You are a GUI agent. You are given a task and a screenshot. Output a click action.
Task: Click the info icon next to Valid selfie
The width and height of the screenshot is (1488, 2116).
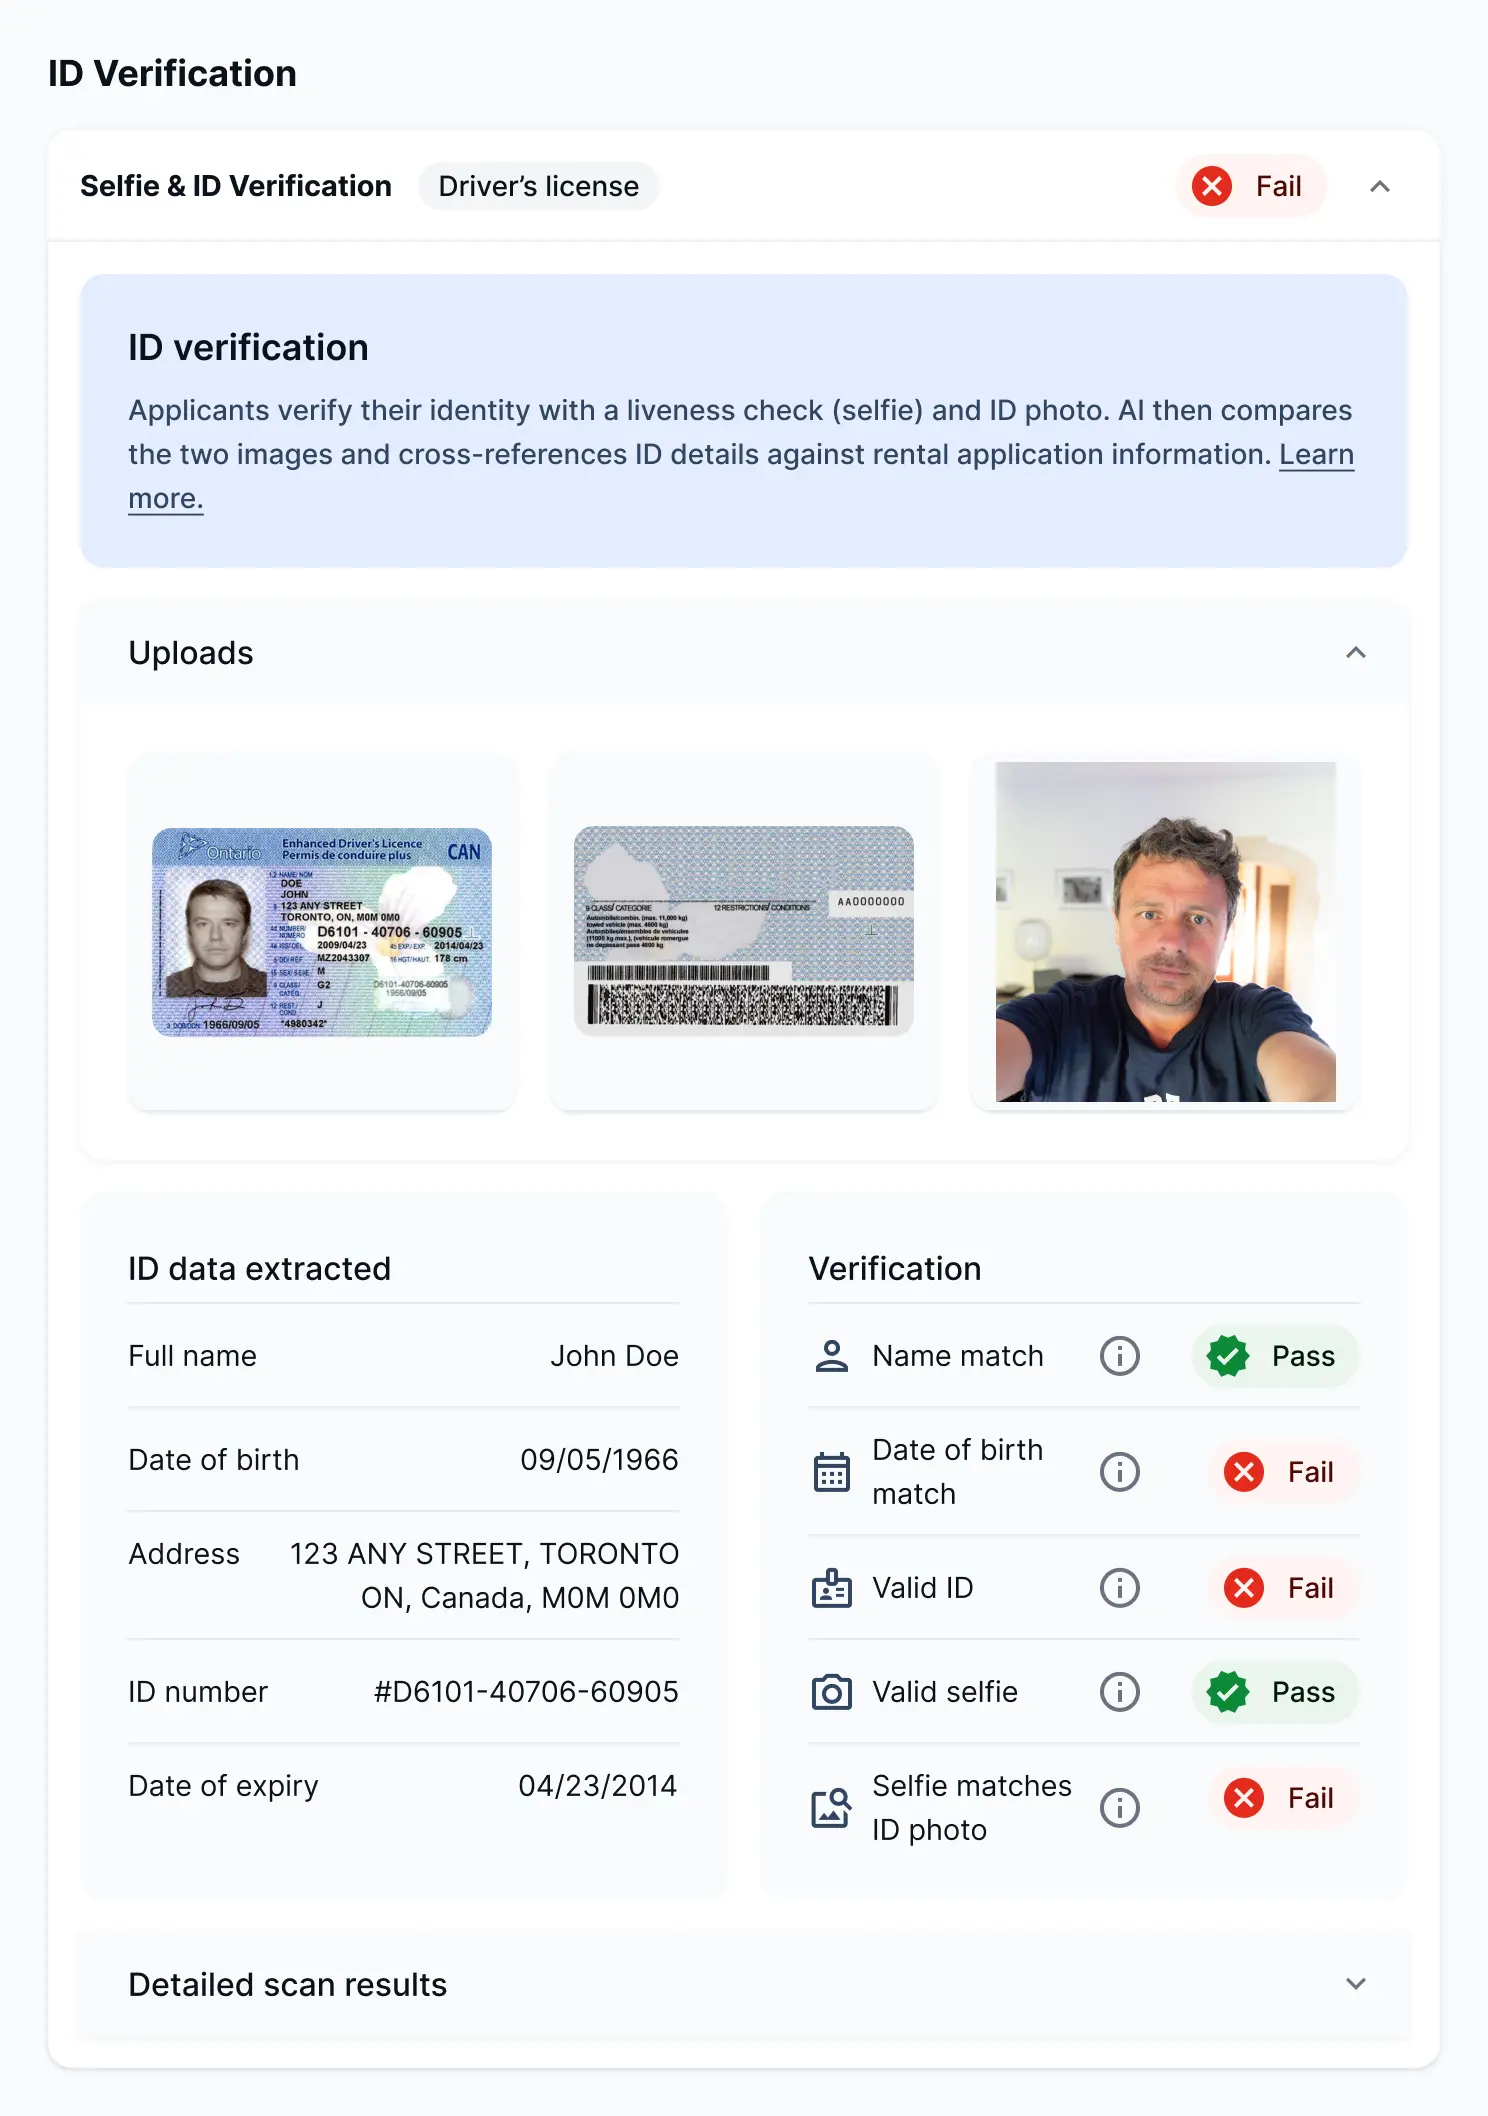(x=1119, y=1692)
